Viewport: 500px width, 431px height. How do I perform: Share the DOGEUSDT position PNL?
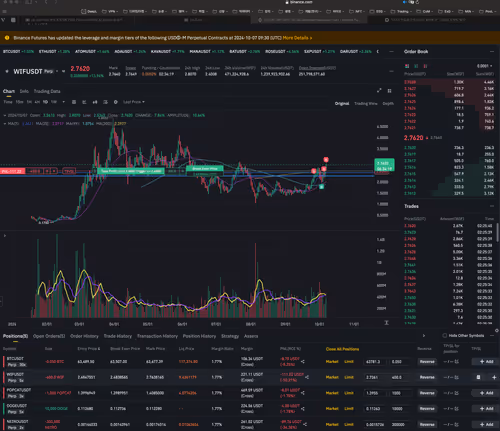[x=303, y=409]
